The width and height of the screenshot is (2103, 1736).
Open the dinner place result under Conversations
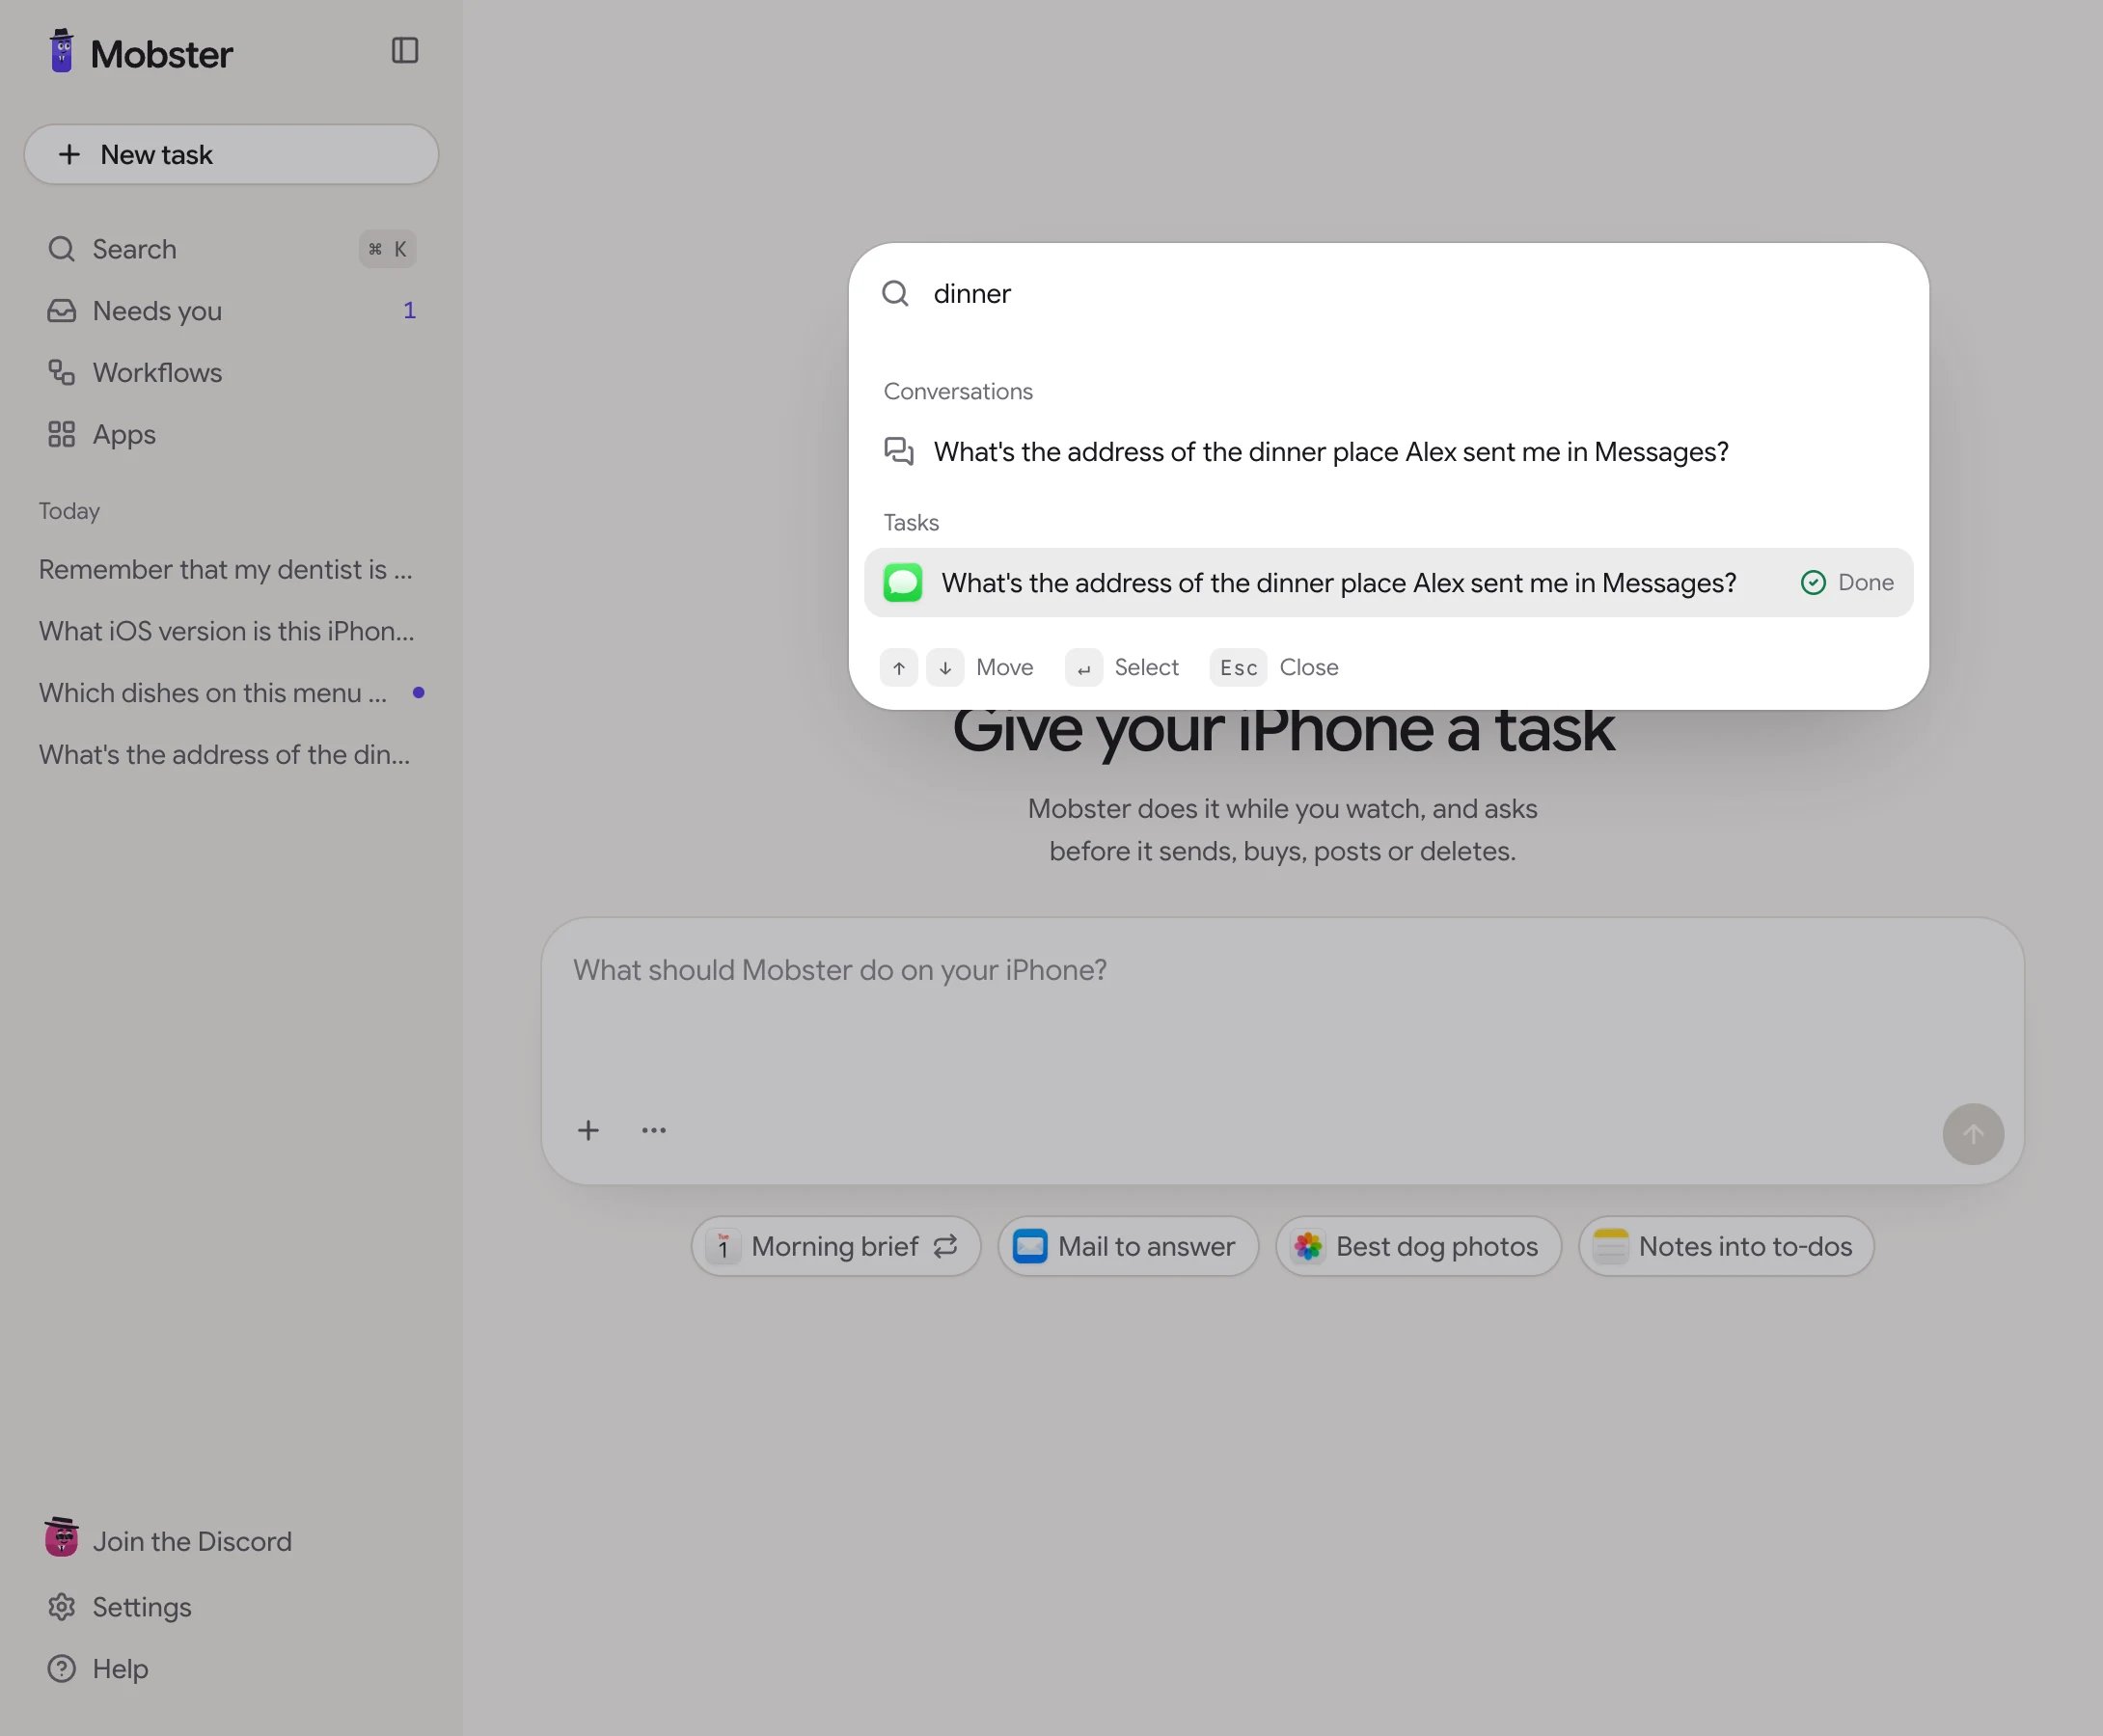pos(1388,452)
